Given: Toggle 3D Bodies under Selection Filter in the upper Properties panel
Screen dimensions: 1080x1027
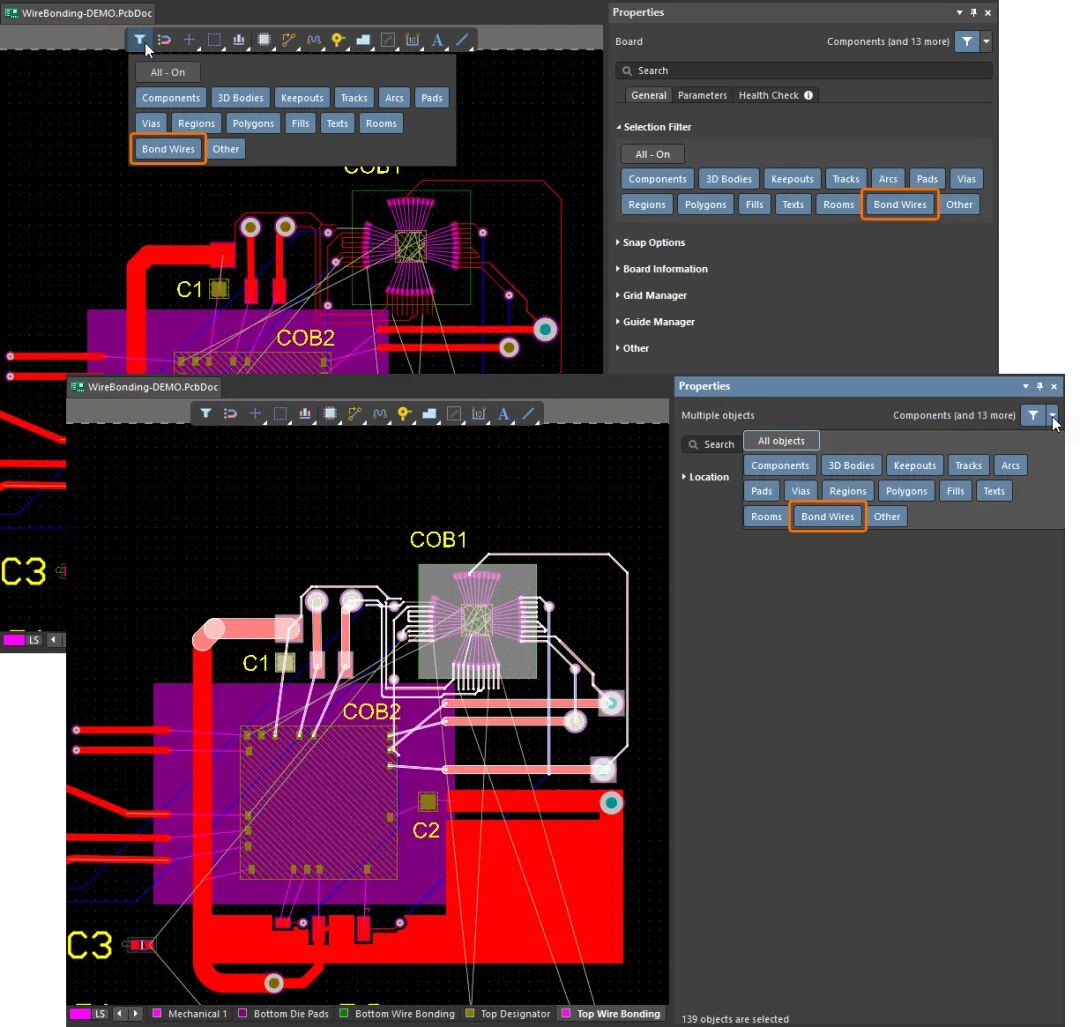Looking at the screenshot, I should (729, 179).
